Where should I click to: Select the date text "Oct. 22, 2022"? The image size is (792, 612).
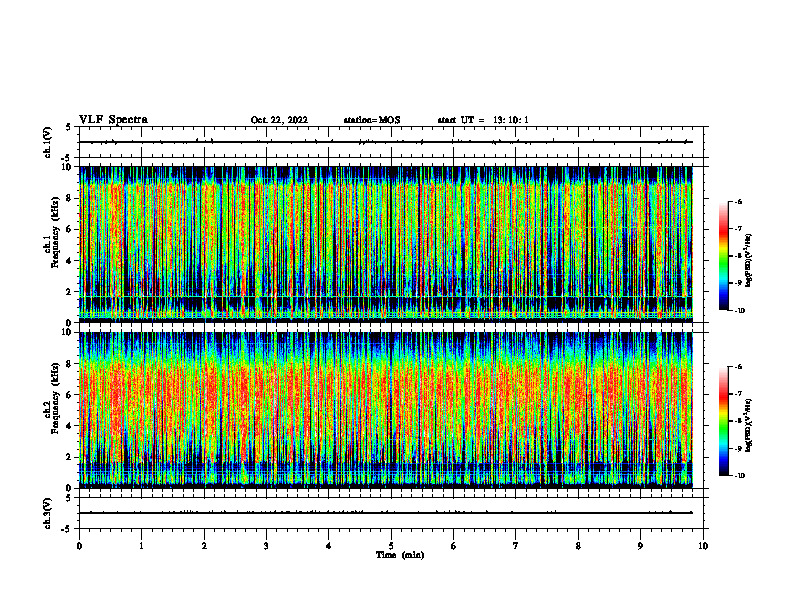pos(279,120)
